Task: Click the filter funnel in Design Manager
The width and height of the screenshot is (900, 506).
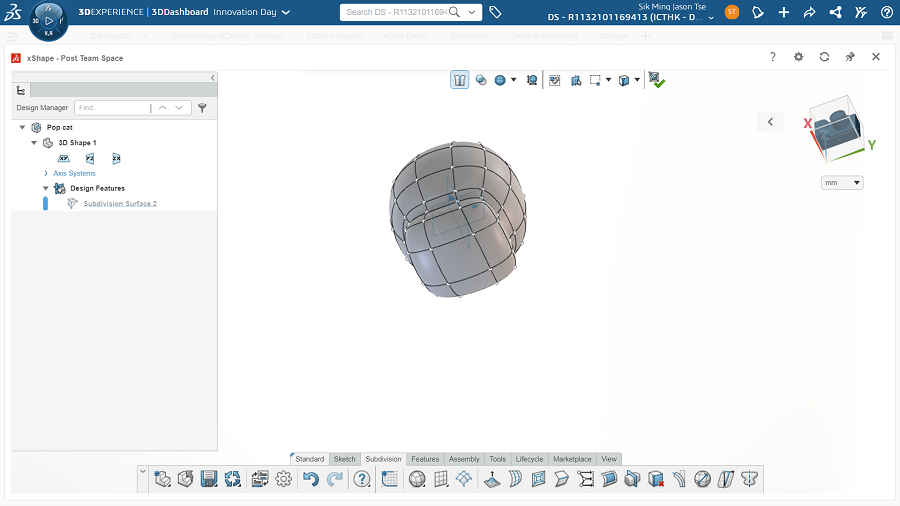Action: [202, 108]
